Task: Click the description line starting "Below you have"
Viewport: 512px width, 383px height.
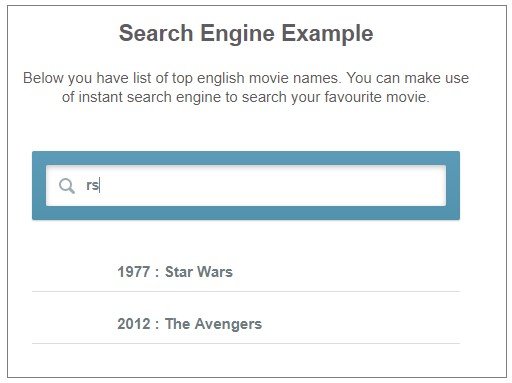Action: coord(246,78)
